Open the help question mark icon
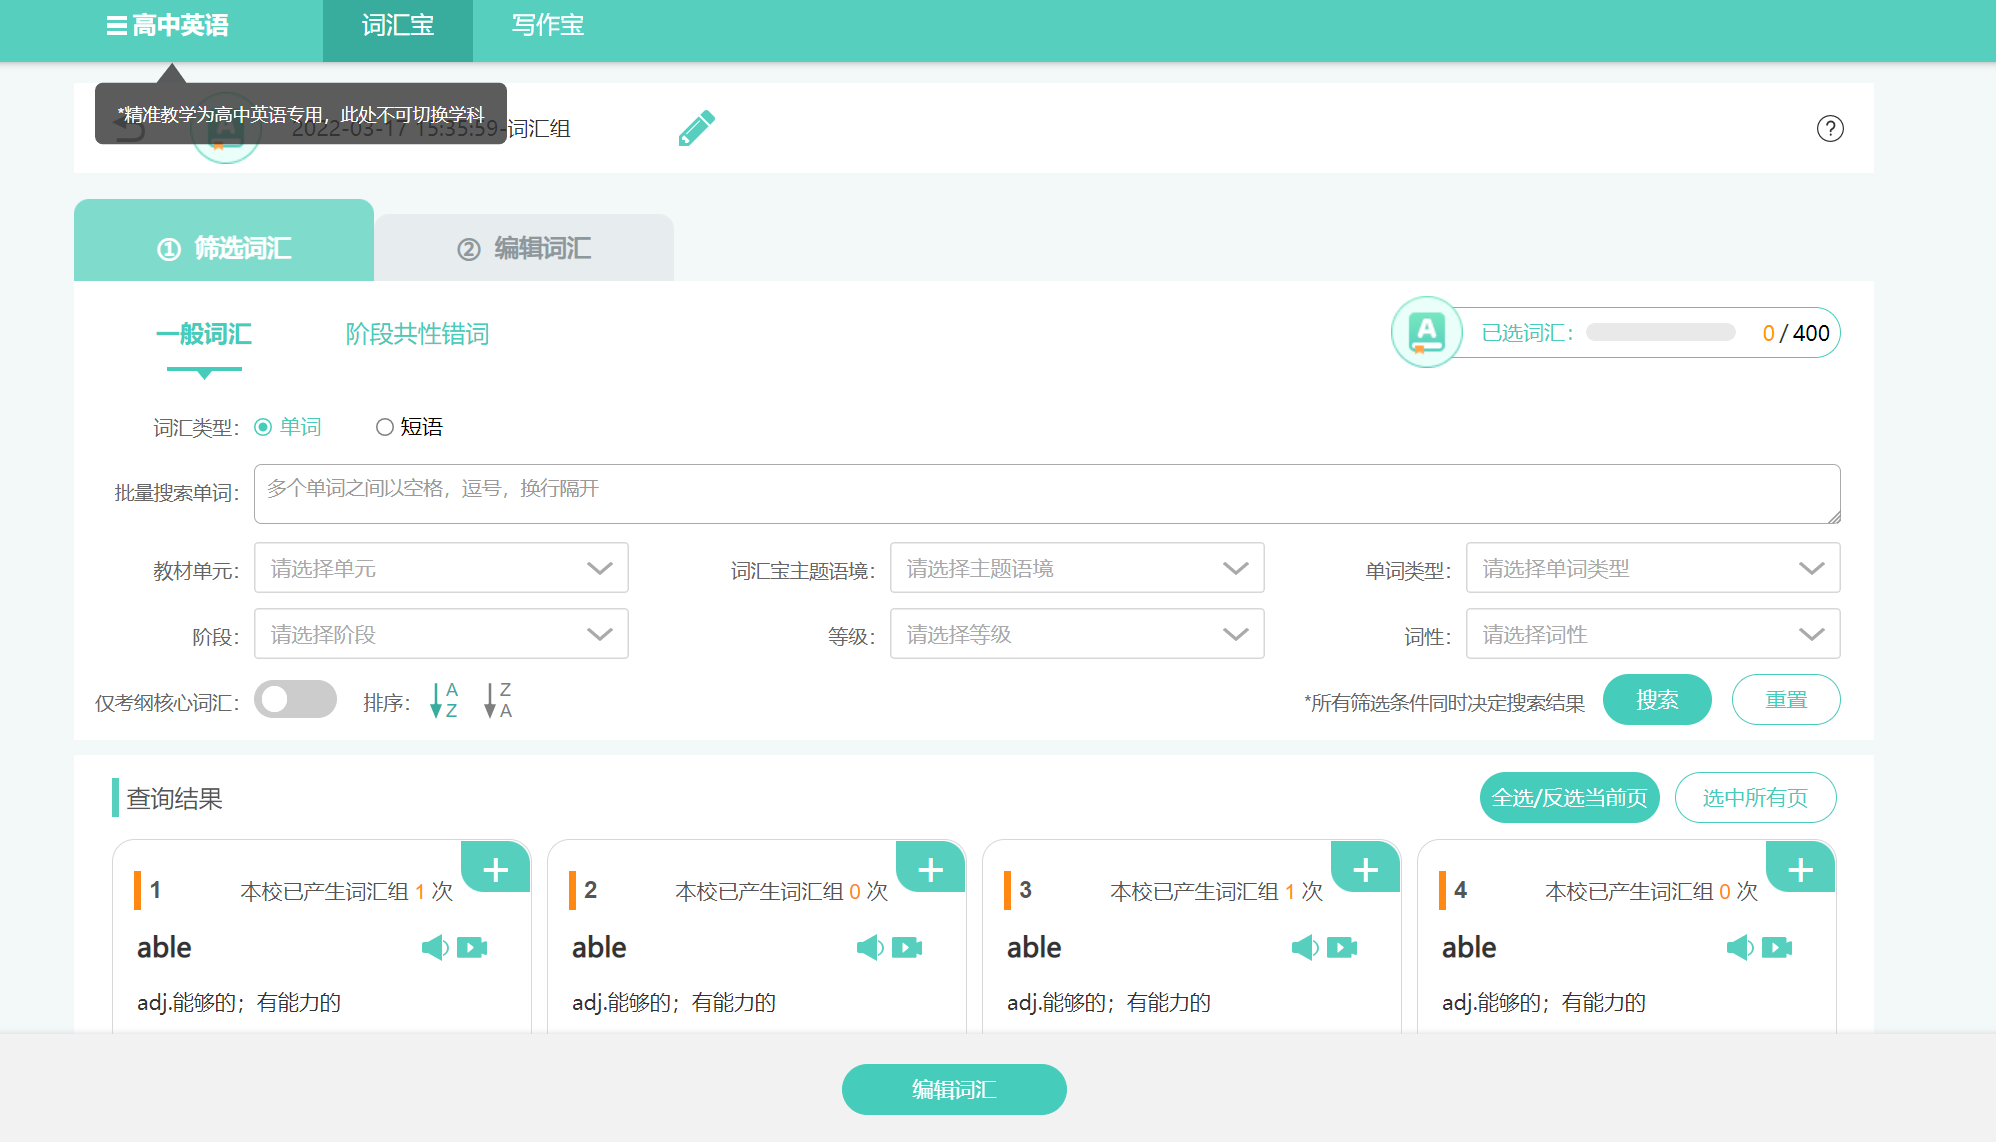 (x=1830, y=128)
